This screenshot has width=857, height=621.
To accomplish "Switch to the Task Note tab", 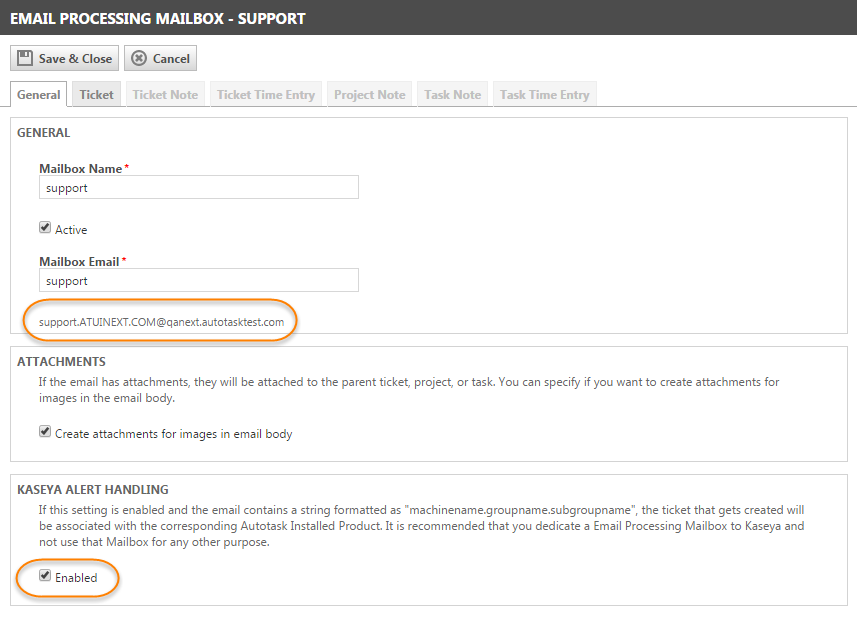I will tap(452, 95).
